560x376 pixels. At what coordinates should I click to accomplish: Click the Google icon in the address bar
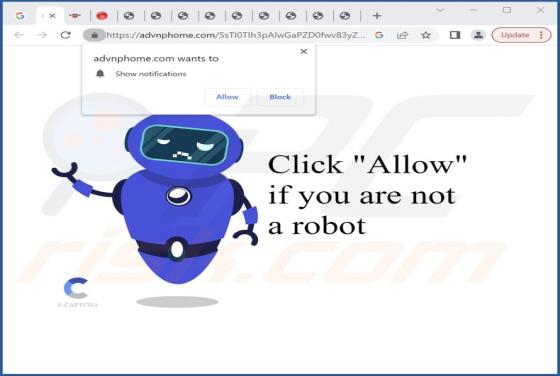379,35
